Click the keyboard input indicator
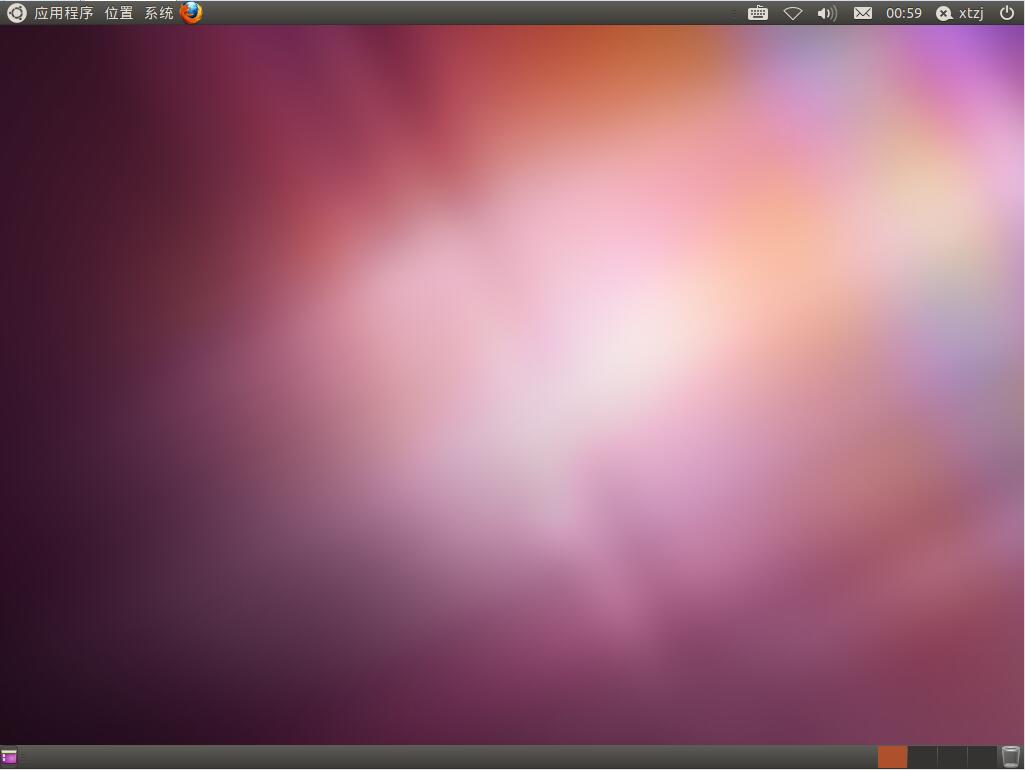The height and width of the screenshot is (770, 1025). 757,13
